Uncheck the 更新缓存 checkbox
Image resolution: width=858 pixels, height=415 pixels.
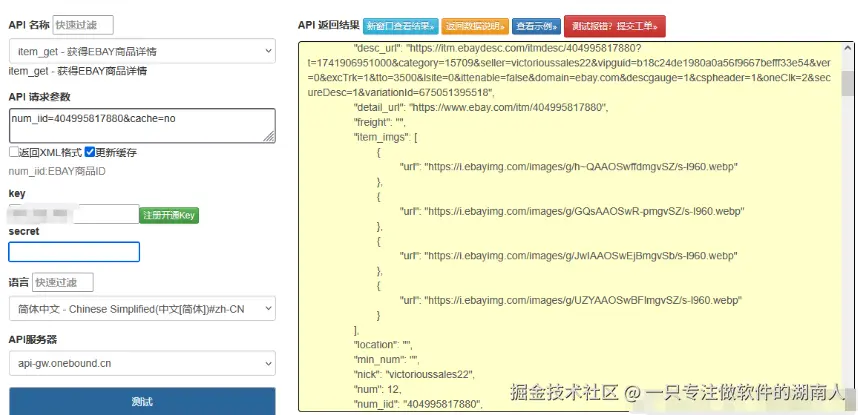[x=90, y=153]
